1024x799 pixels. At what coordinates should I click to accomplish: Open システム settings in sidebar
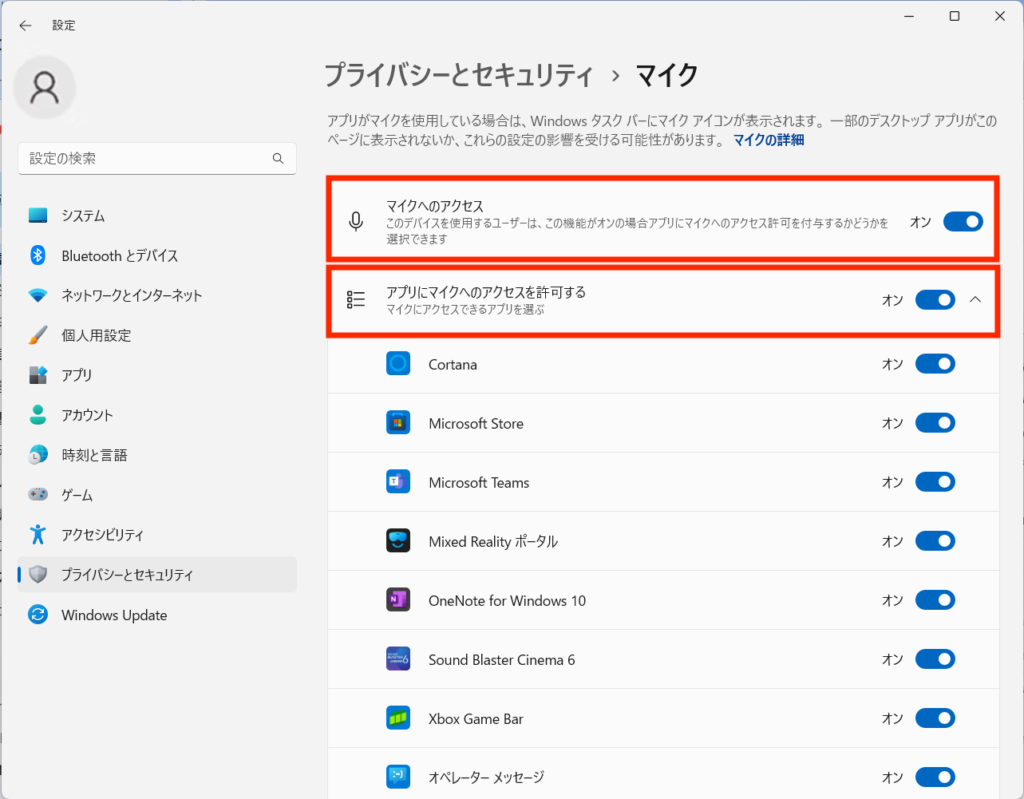[x=83, y=216]
